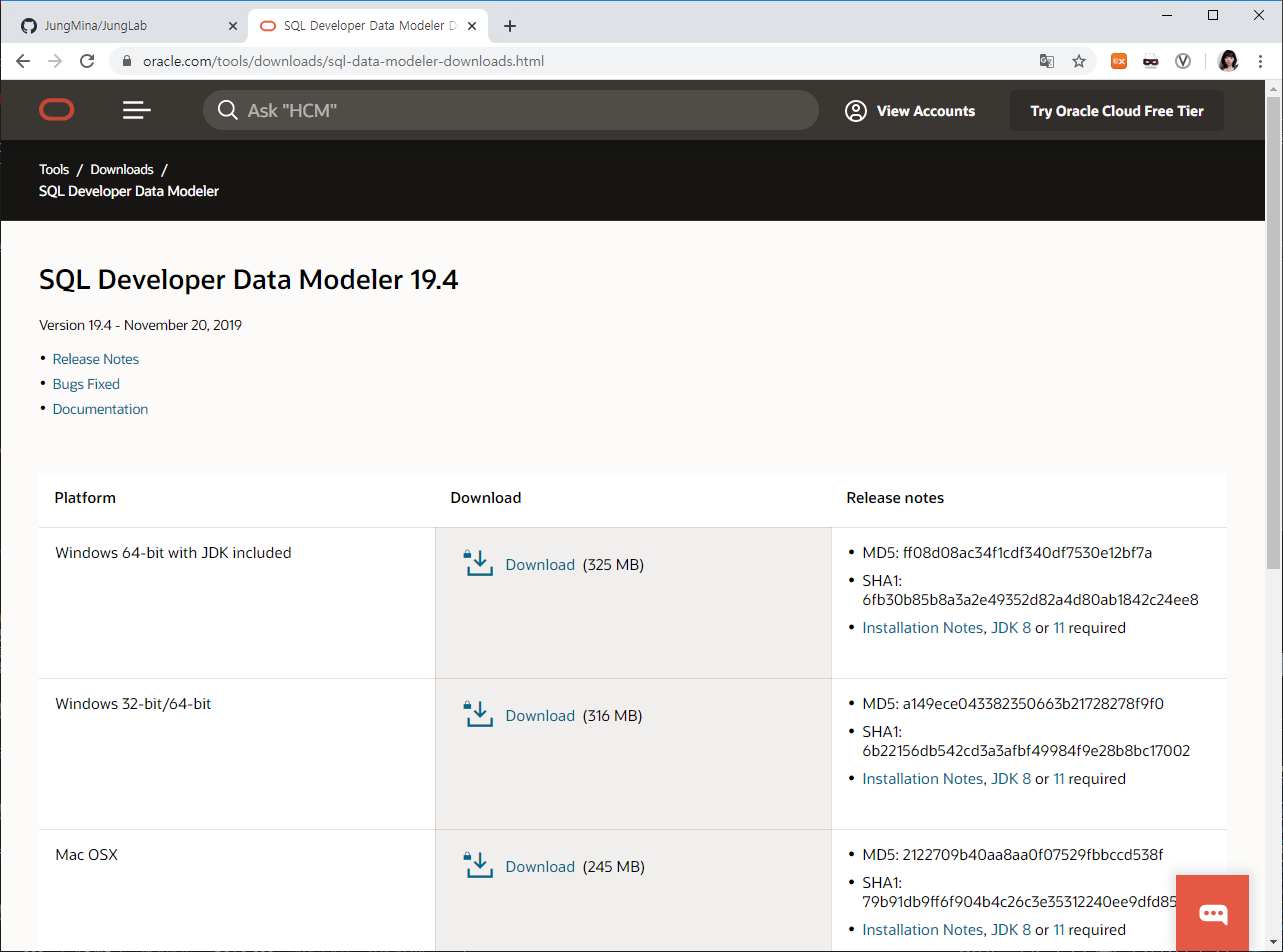Click the Release notes column header
The height and width of the screenshot is (952, 1283).
pos(895,497)
